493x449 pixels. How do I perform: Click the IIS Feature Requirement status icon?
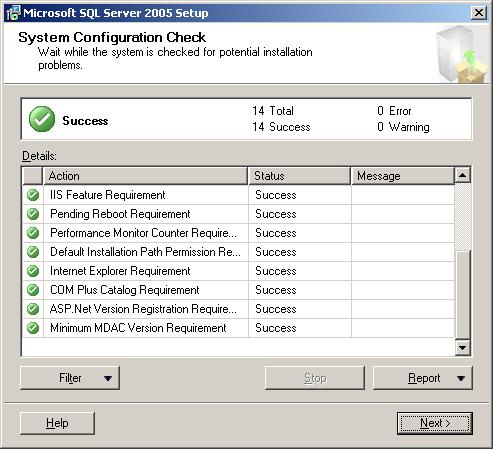click(33, 195)
